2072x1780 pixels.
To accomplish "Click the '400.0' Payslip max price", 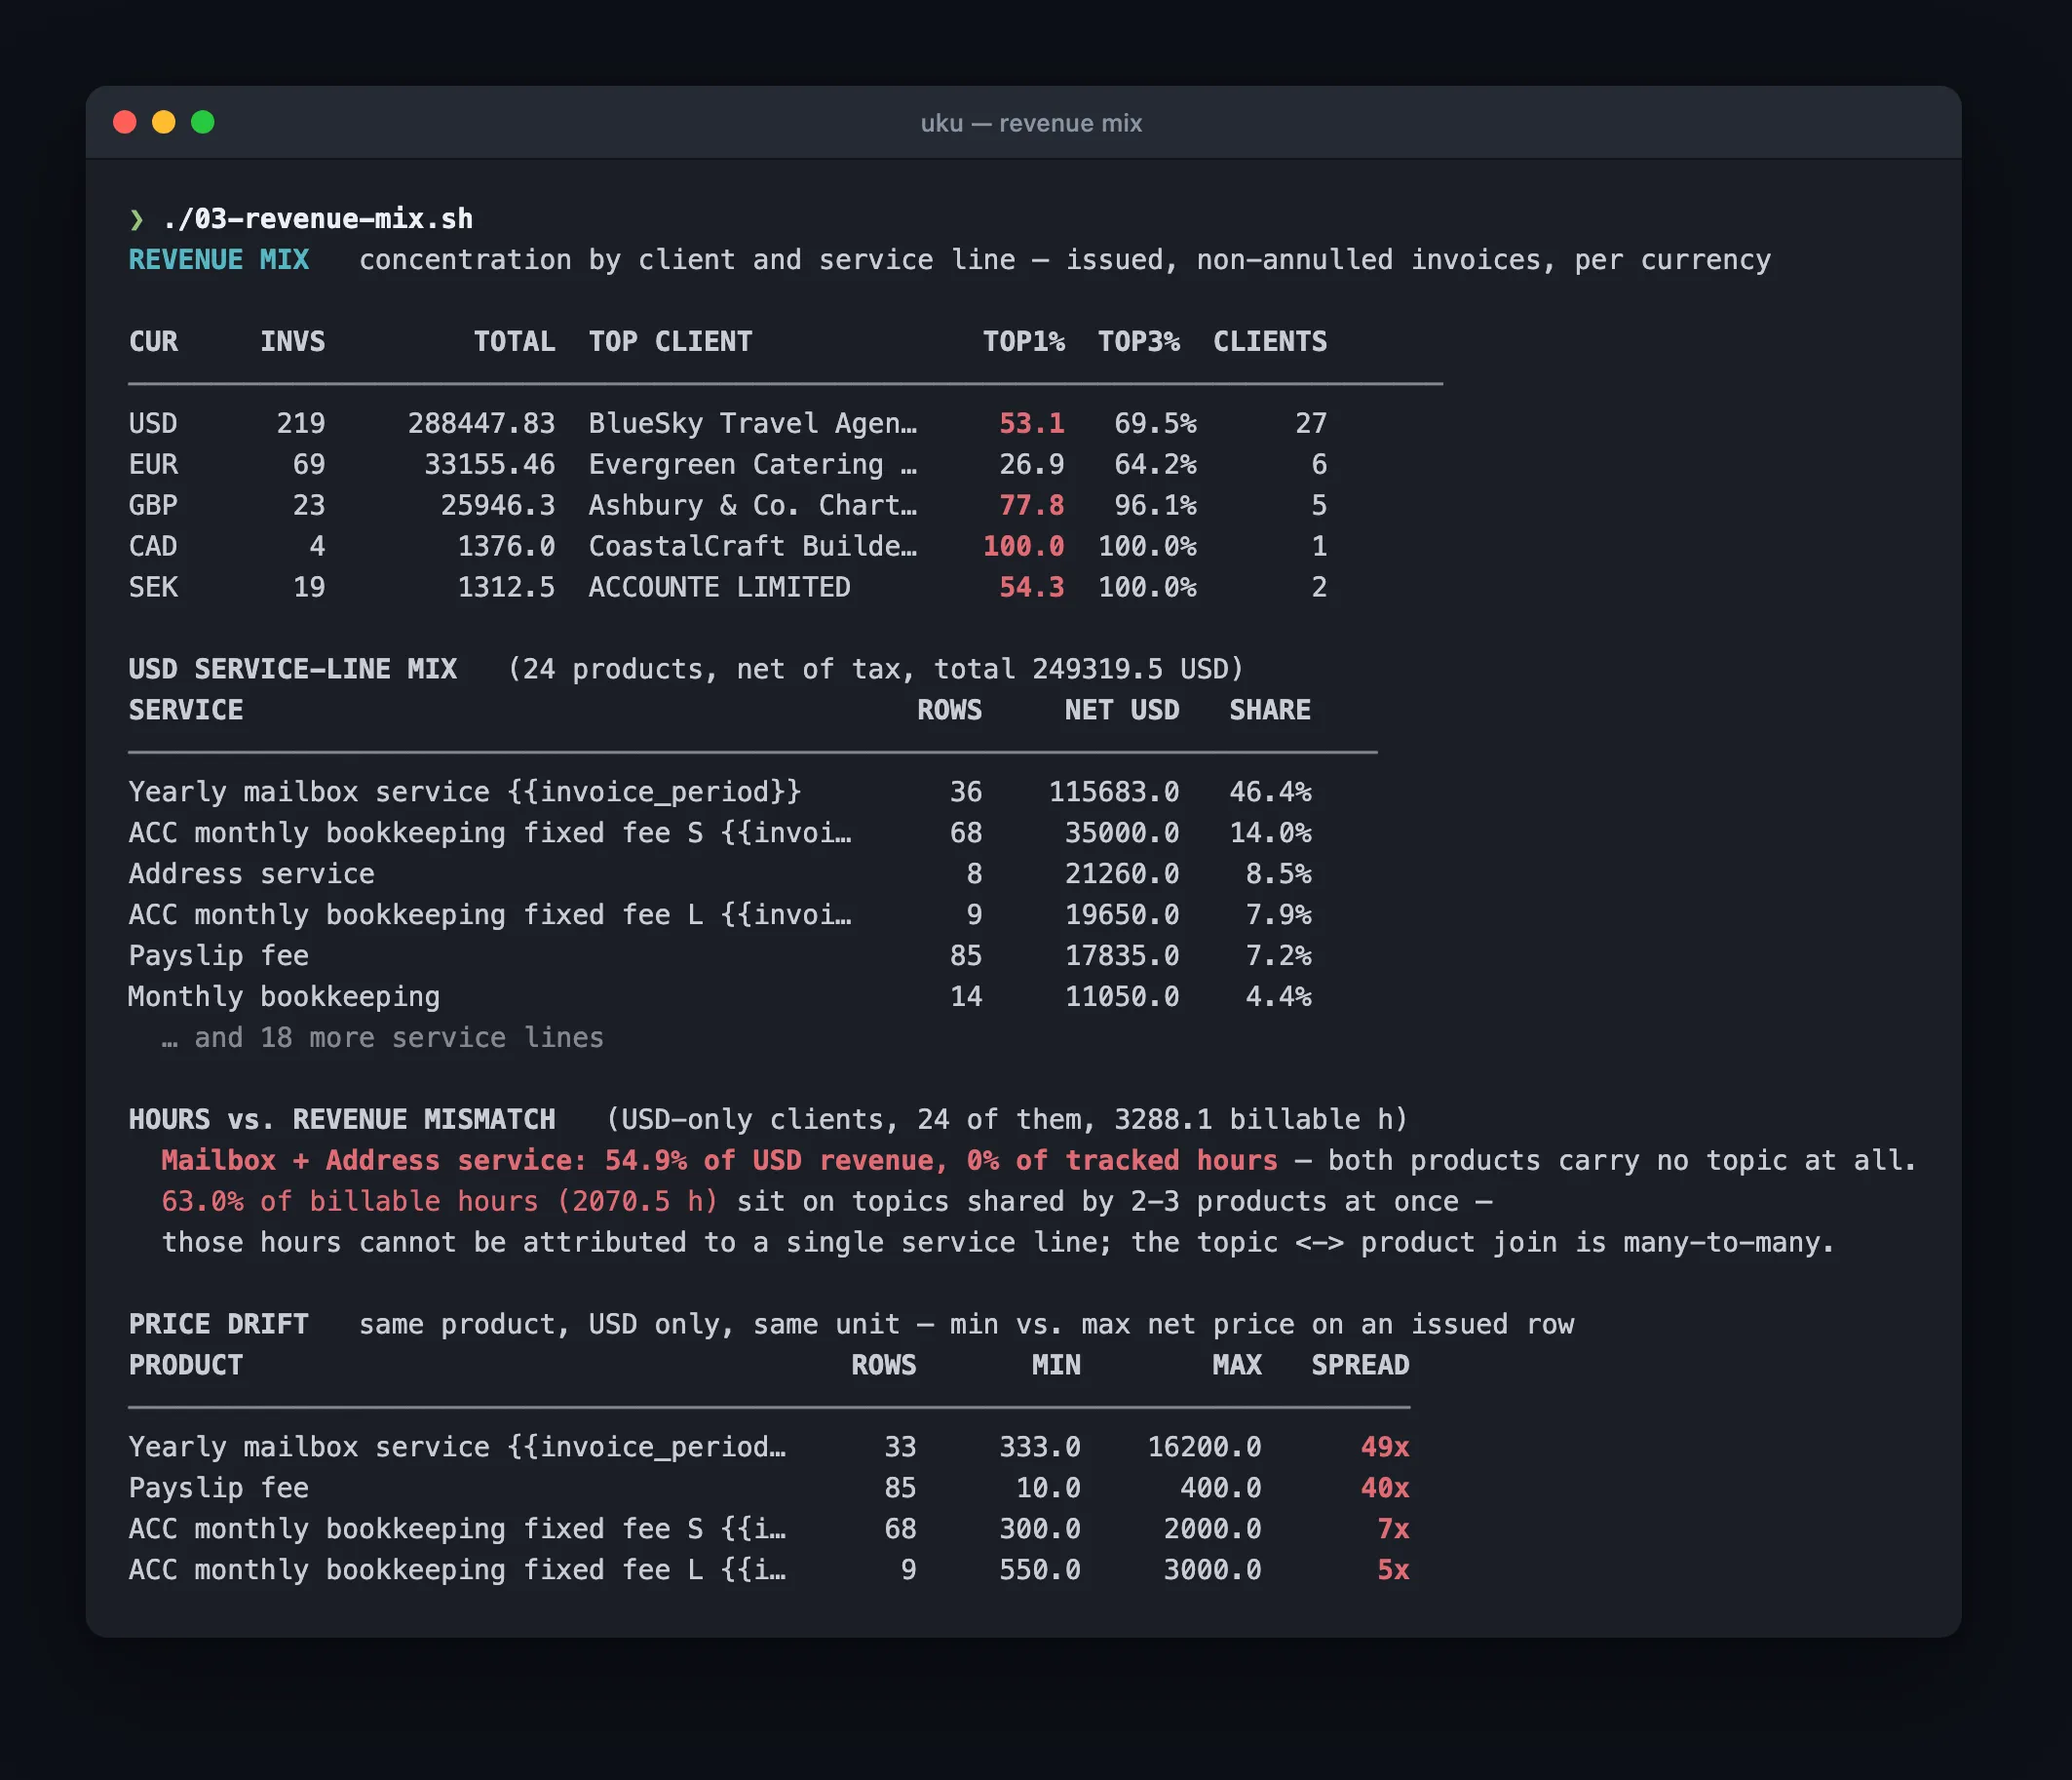I will pos(1221,1488).
